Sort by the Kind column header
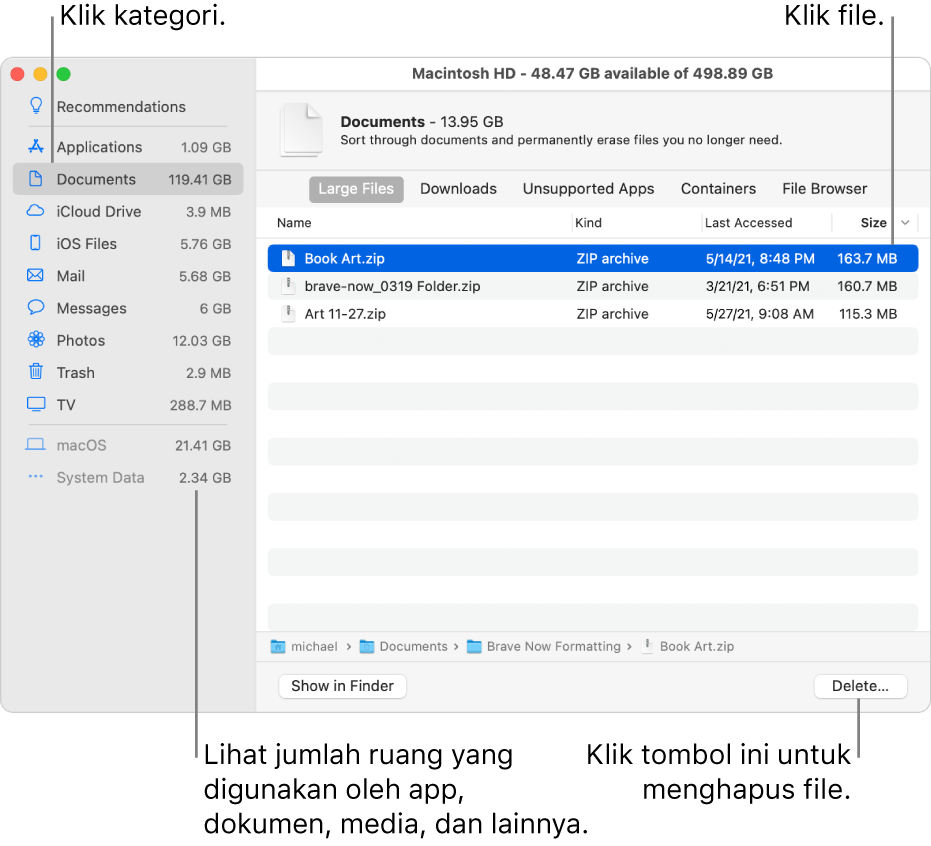This screenshot has height=846, width=931. coord(588,223)
